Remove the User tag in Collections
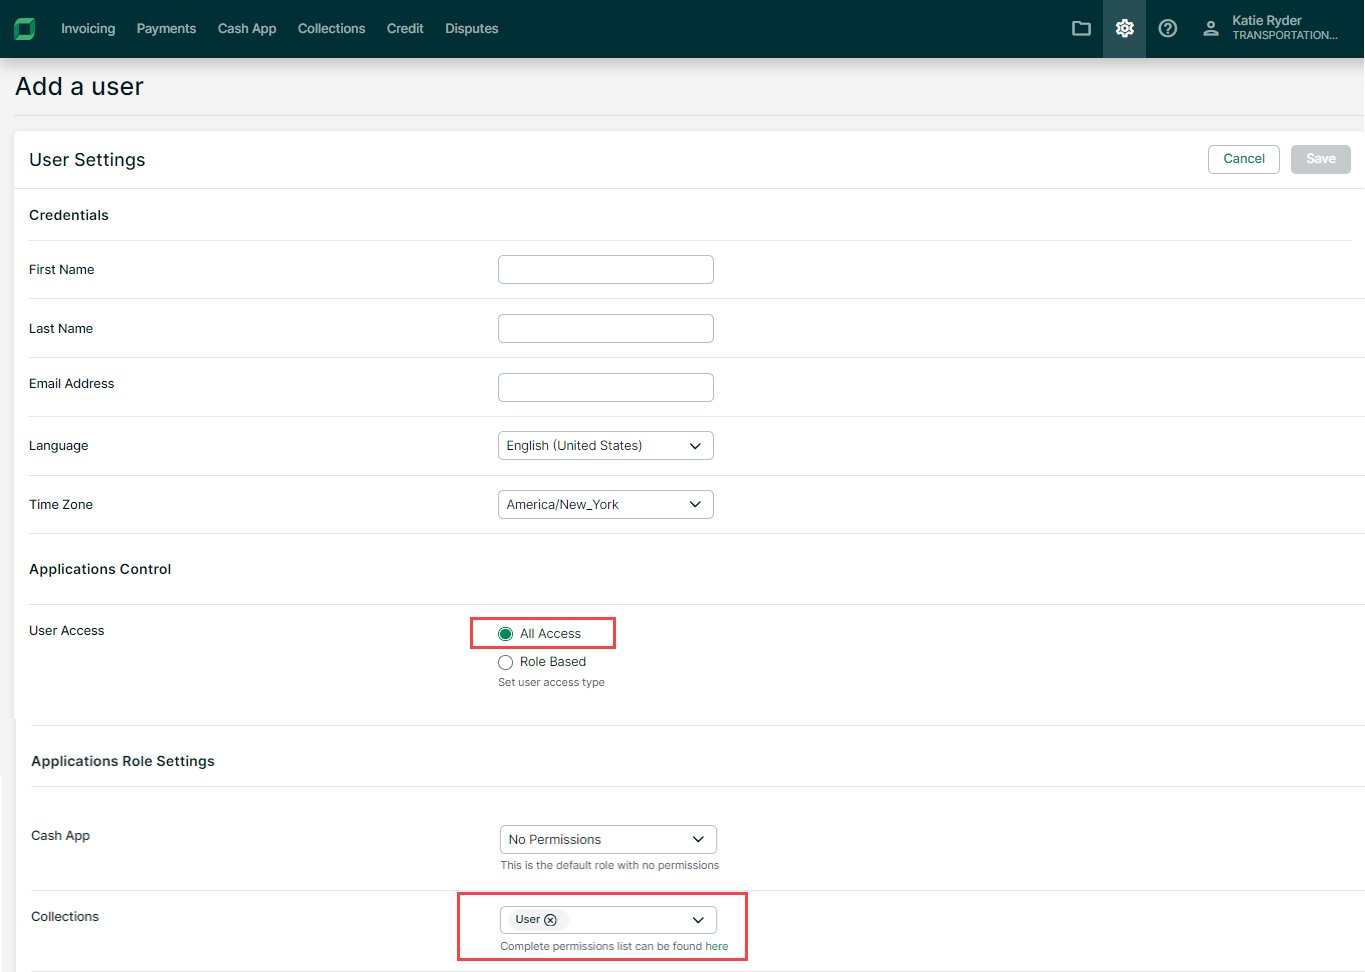The height and width of the screenshot is (972, 1365). (550, 920)
